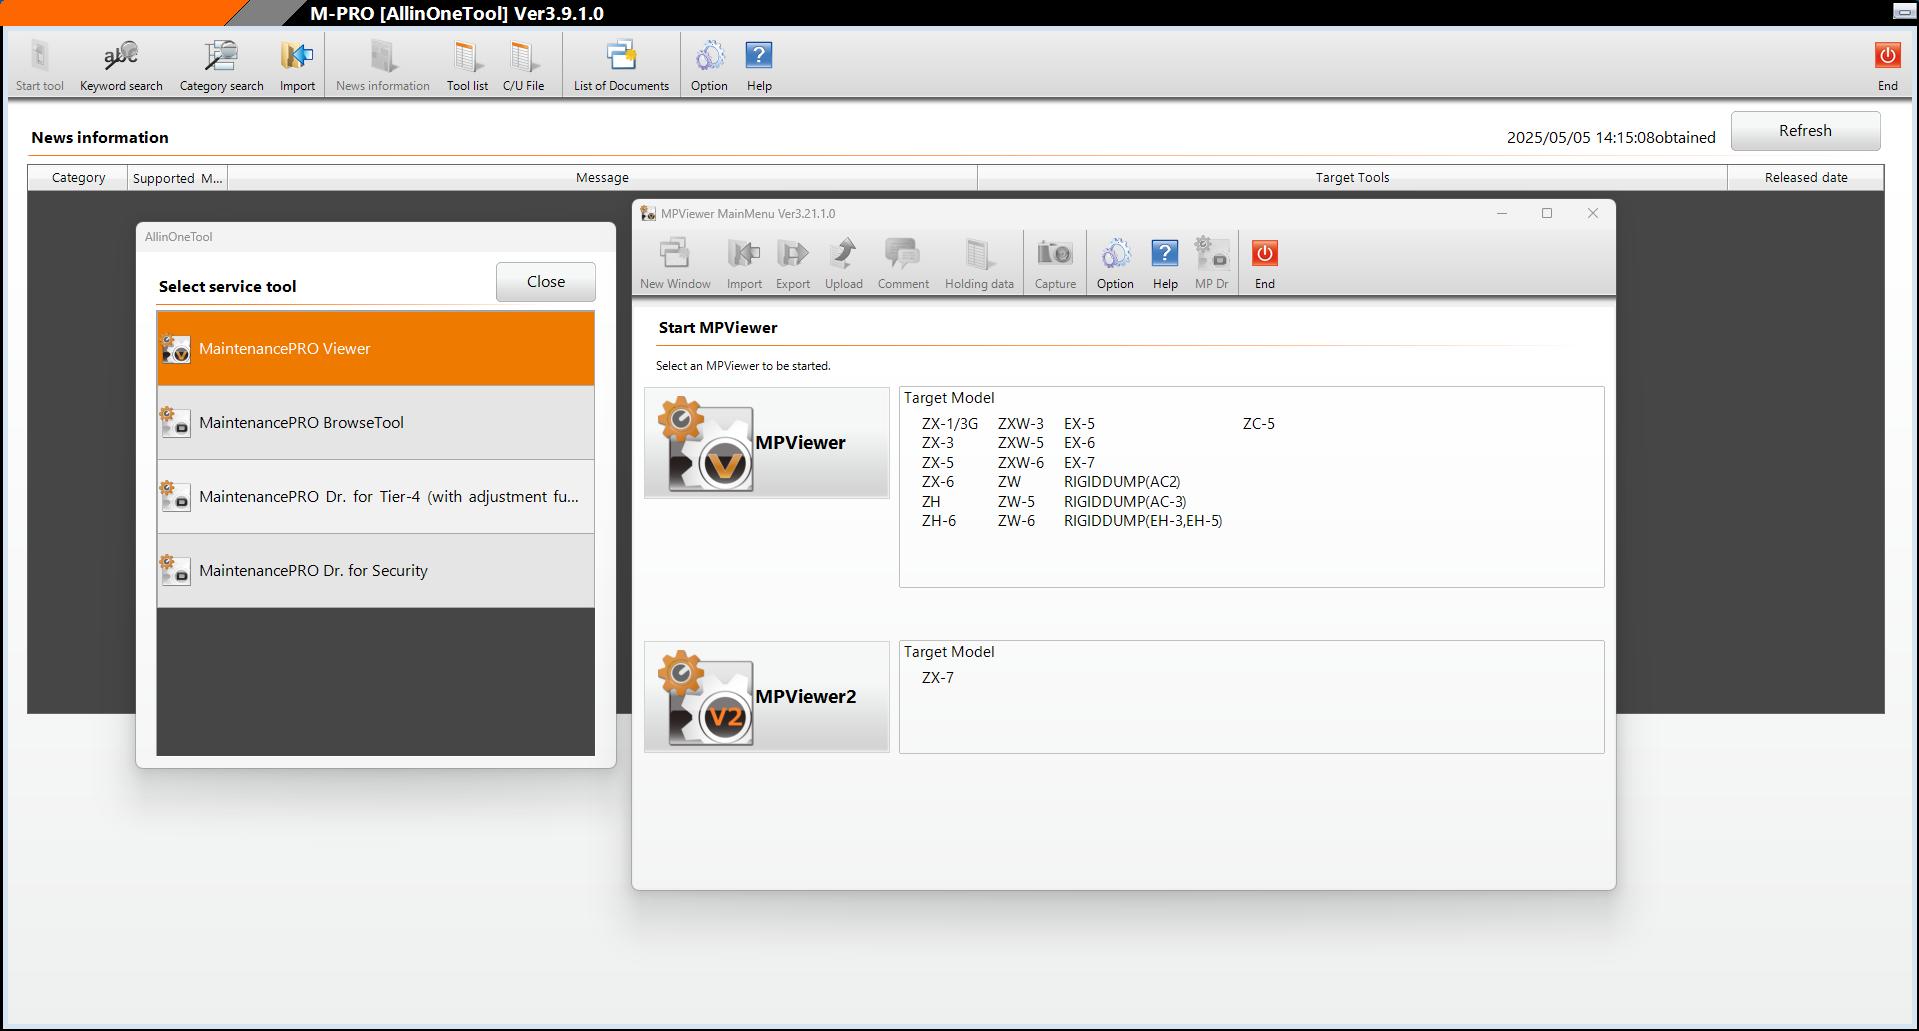This screenshot has width=1919, height=1031.
Task: Open Keyword search in the M-PRO toolbar
Action: [121, 66]
